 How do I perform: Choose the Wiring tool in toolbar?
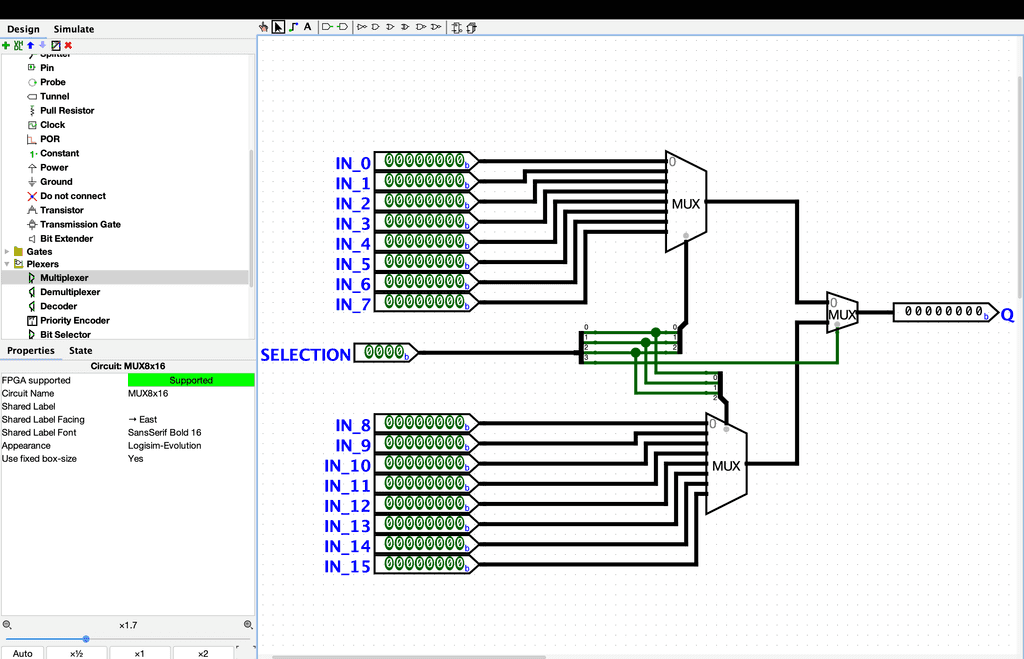[293, 27]
